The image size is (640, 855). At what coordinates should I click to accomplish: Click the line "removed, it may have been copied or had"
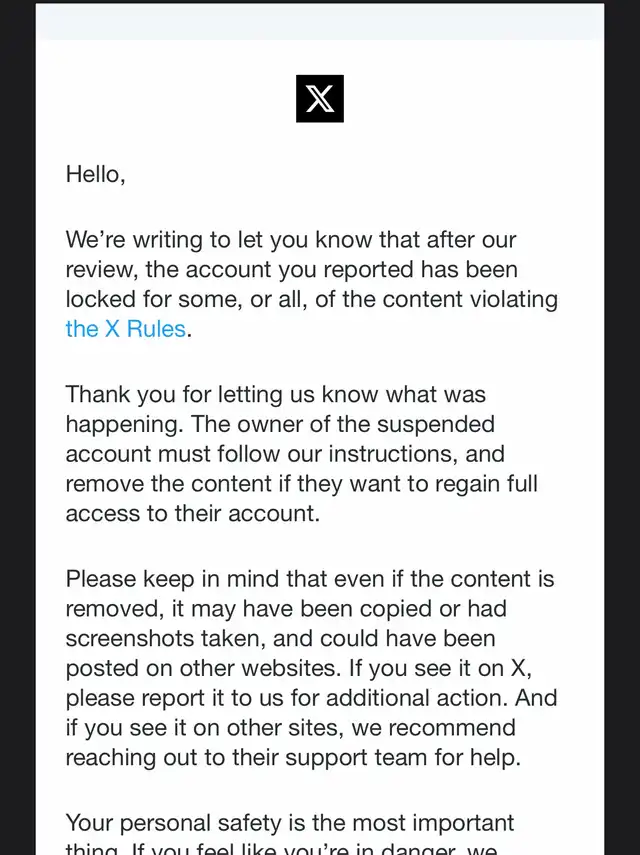(x=286, y=609)
